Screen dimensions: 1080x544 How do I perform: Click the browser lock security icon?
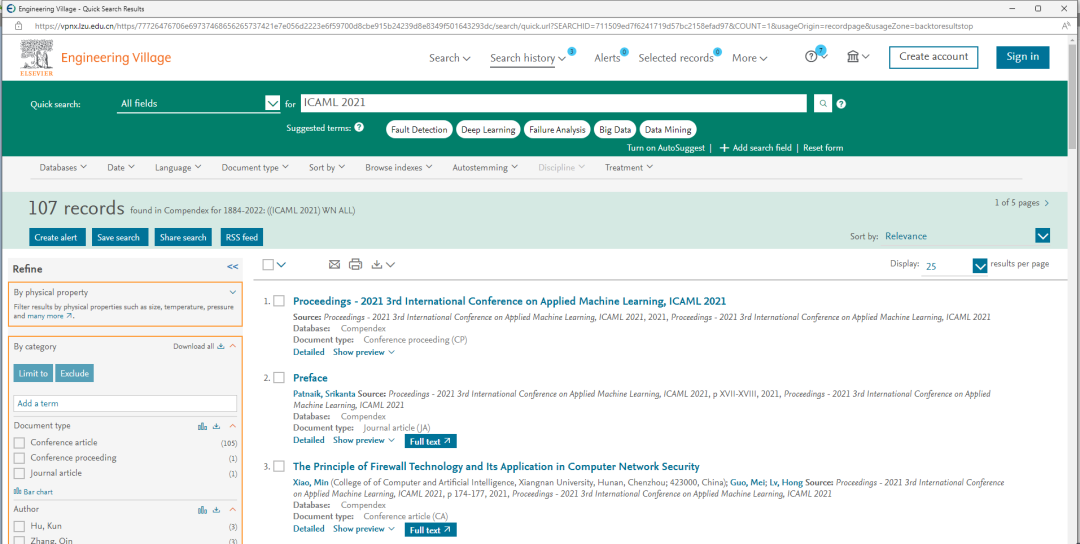coord(21,25)
